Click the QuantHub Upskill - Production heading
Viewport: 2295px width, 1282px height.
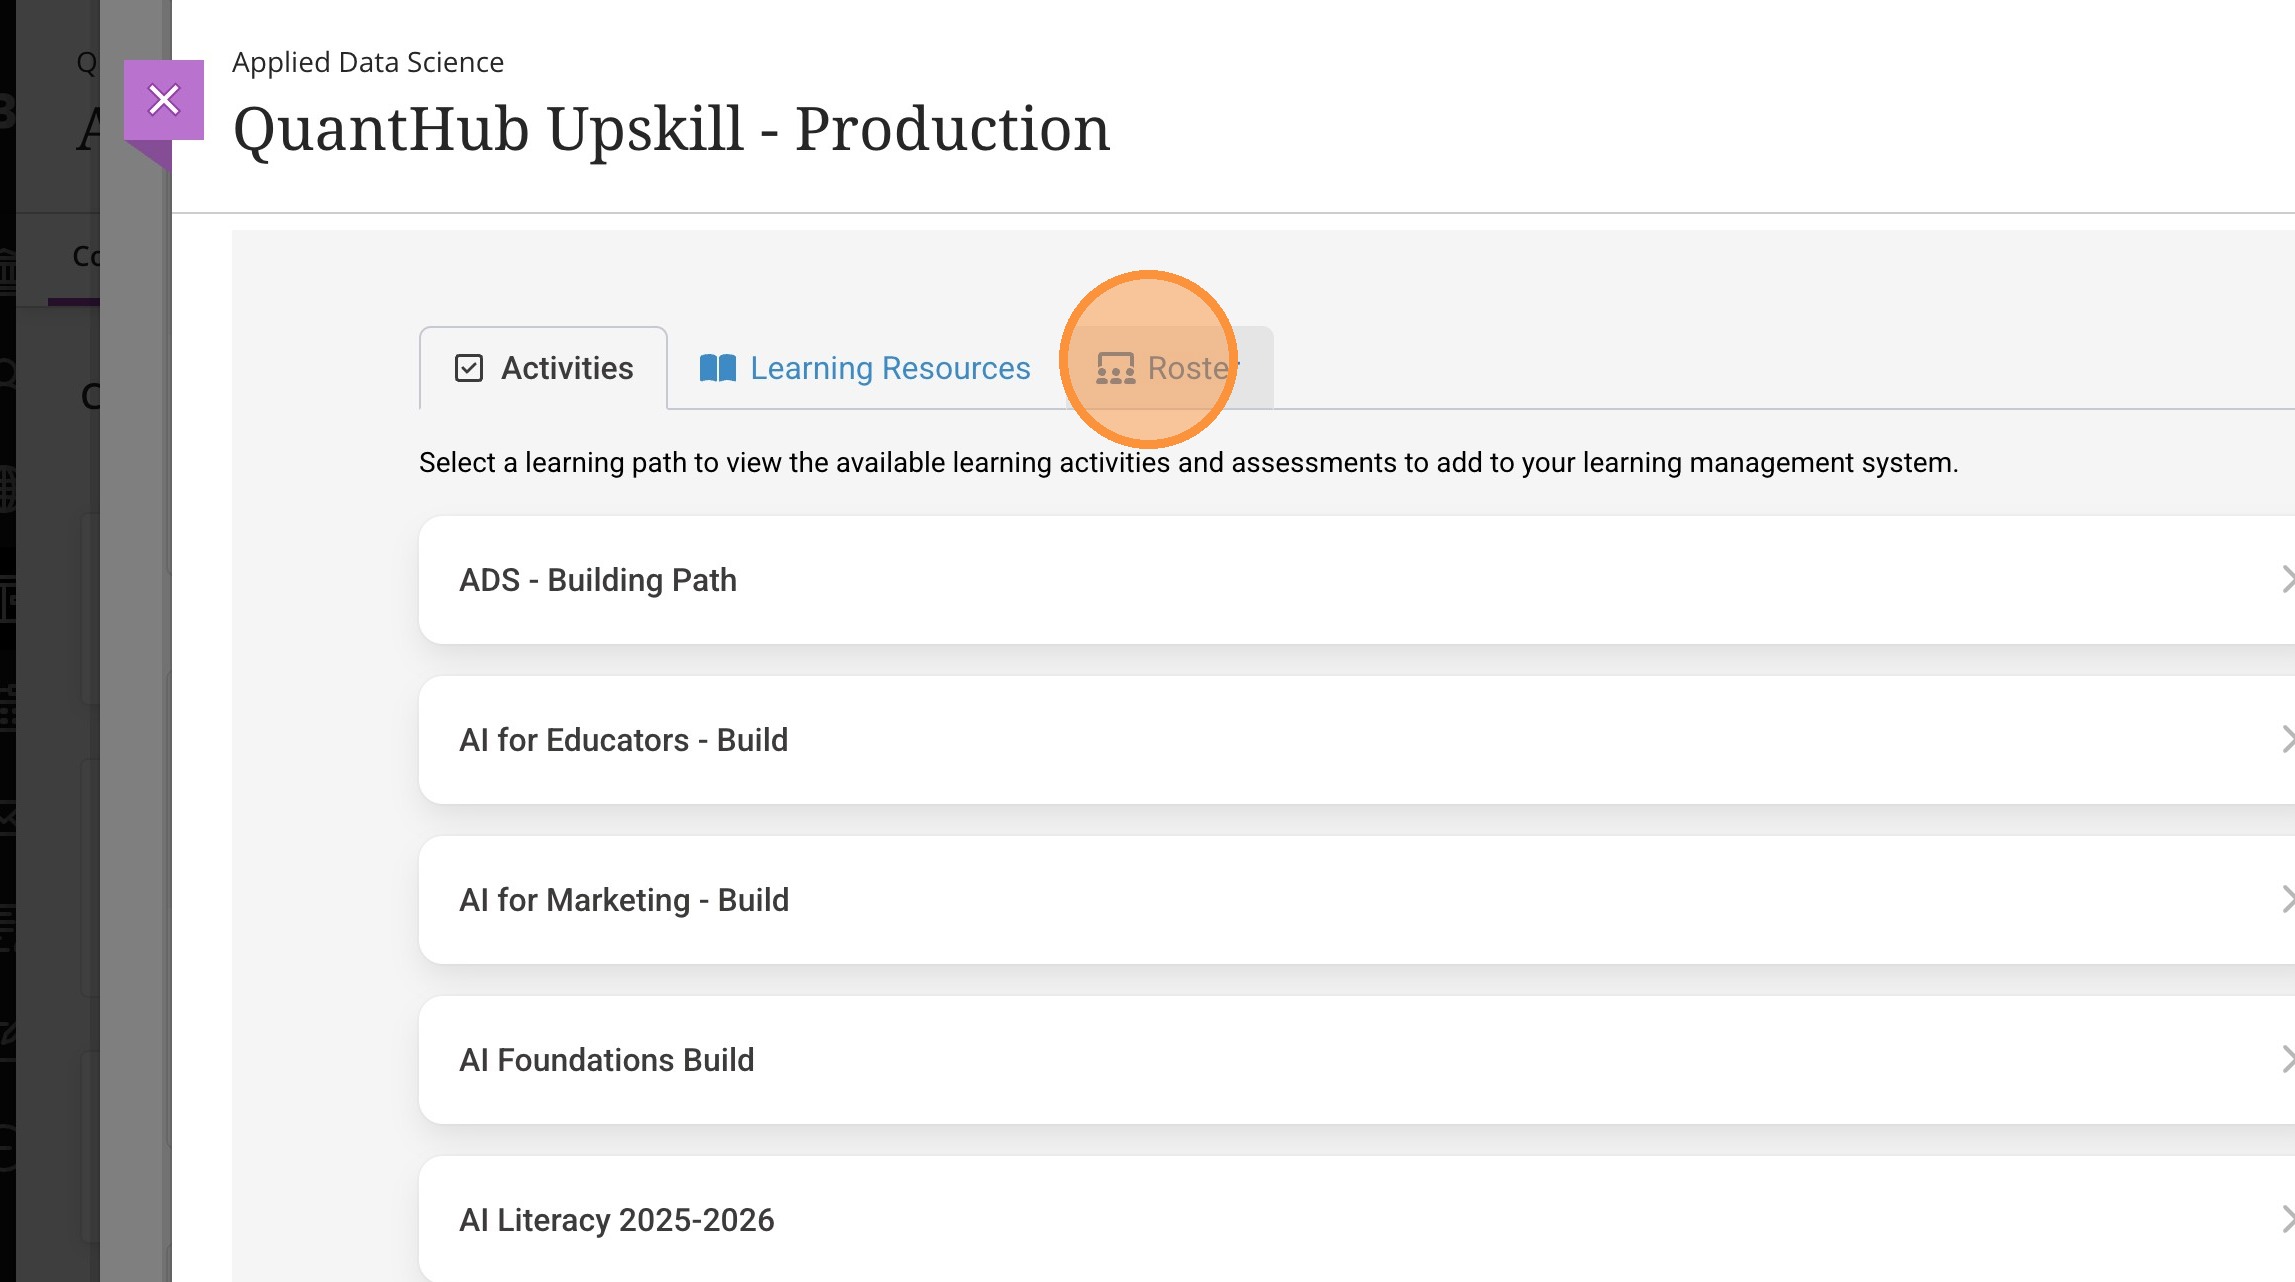[671, 129]
